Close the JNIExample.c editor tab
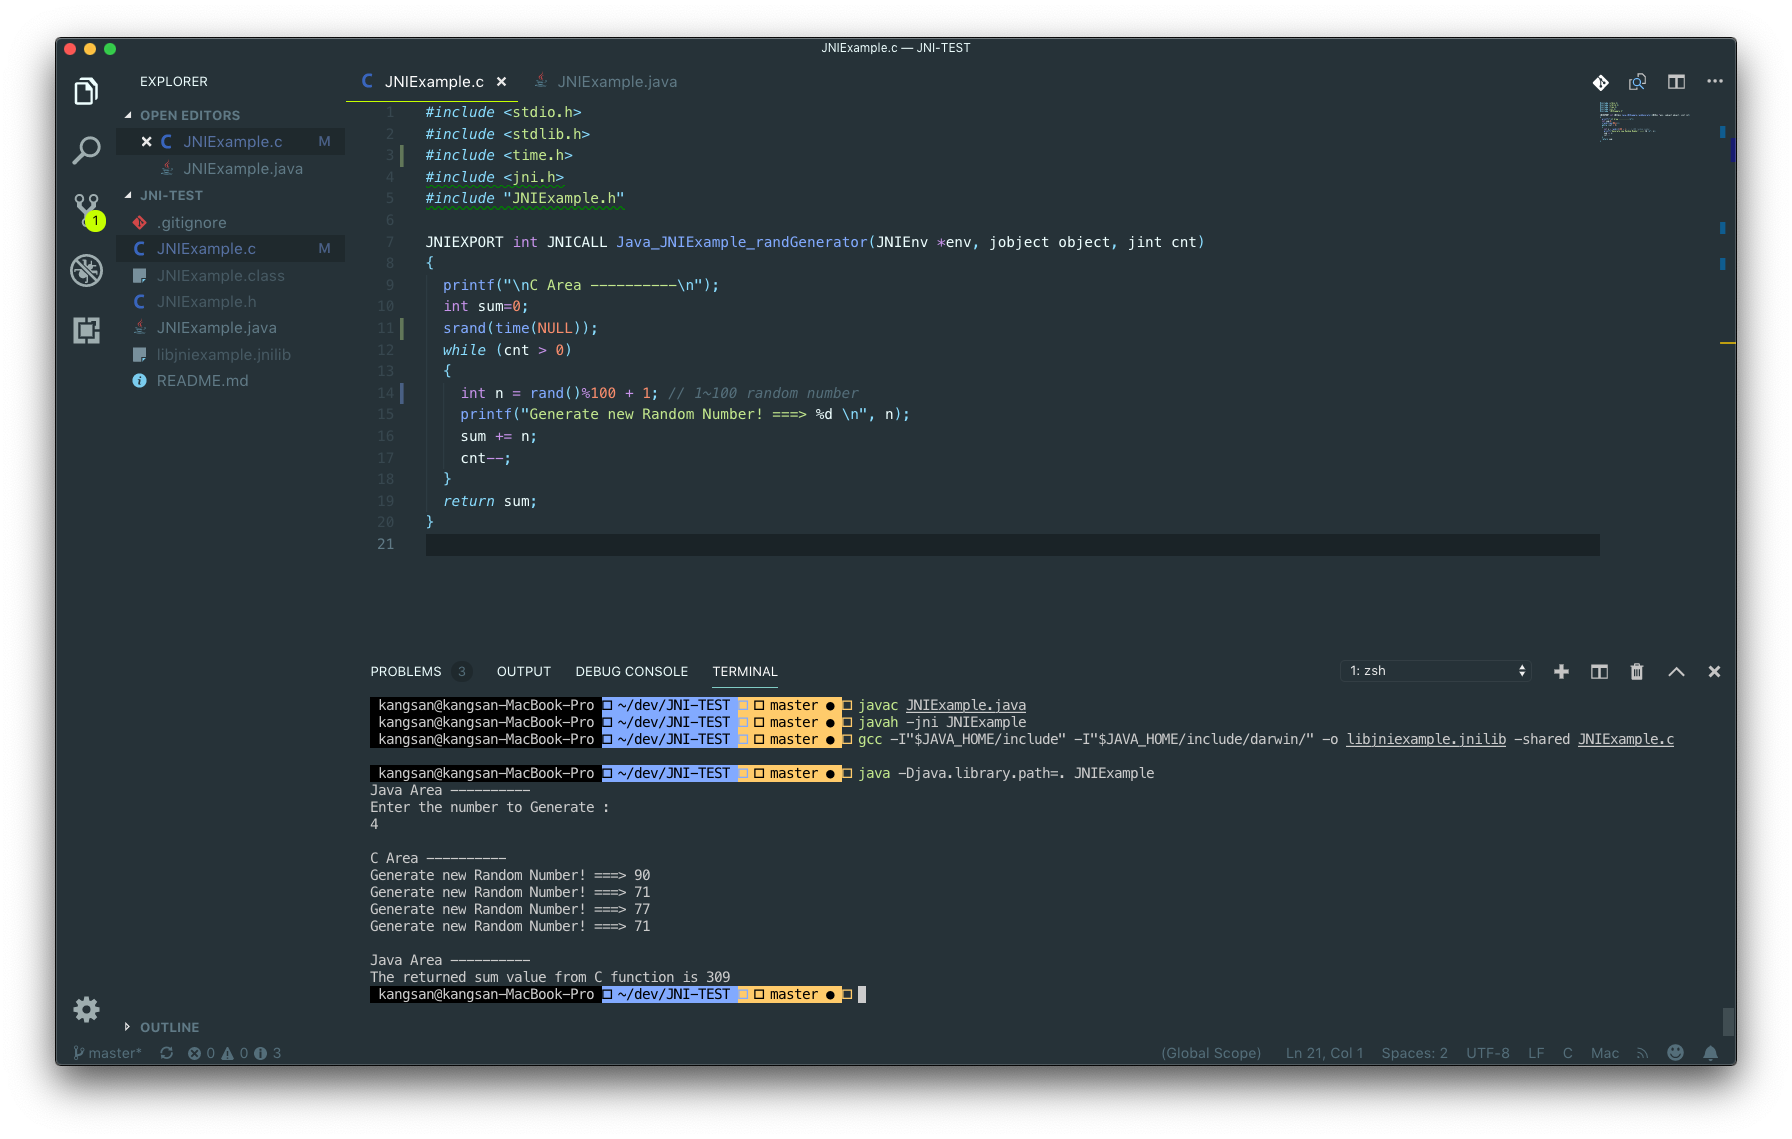 point(502,82)
